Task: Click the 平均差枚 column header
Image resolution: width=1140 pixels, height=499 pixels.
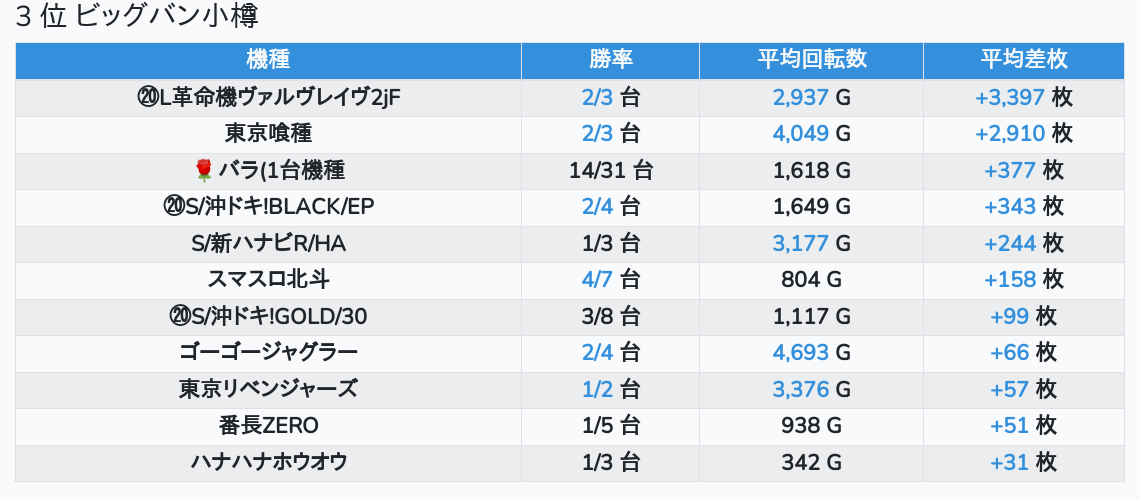Action: [1023, 59]
